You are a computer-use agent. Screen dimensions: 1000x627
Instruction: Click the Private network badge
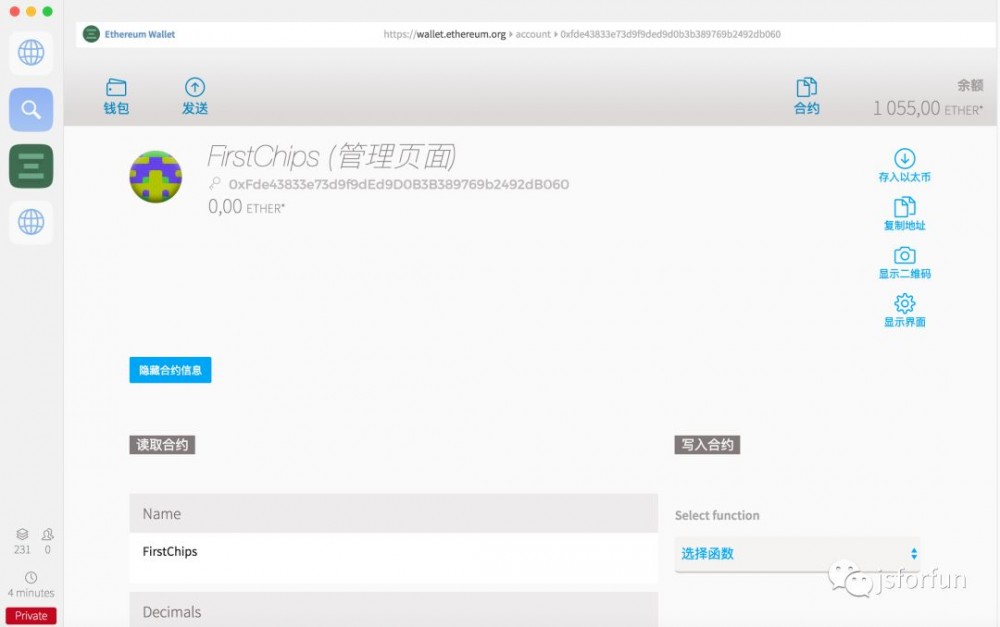[x=31, y=616]
